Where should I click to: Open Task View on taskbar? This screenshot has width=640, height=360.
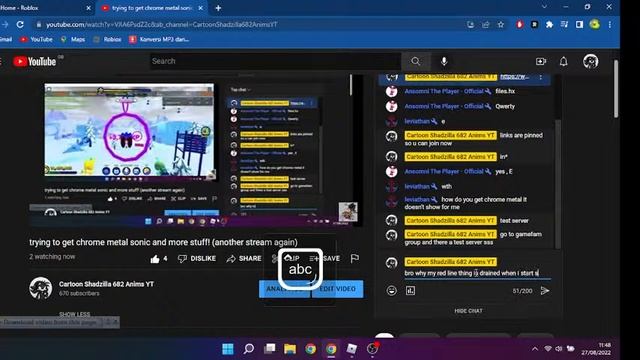pyautogui.click(x=269, y=349)
